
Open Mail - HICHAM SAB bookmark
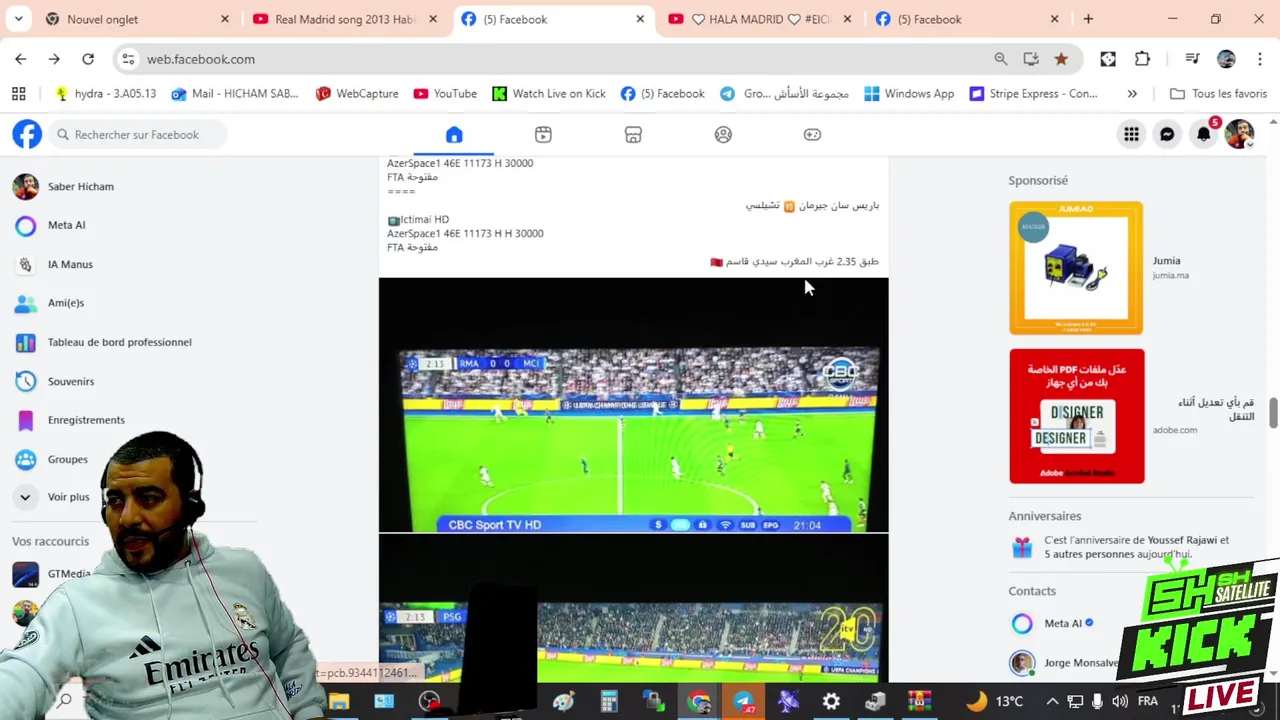coord(235,93)
